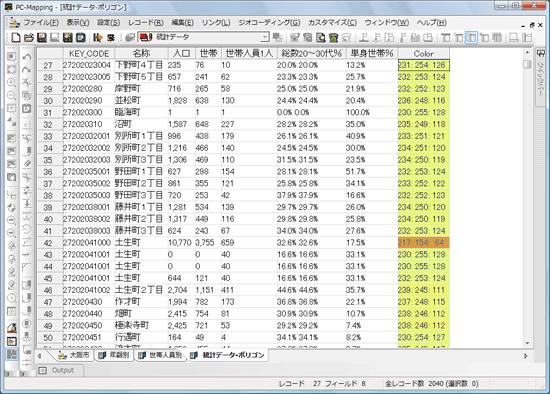The image size is (550, 394).
Task: Click the 人口 column header
Action: click(x=181, y=53)
